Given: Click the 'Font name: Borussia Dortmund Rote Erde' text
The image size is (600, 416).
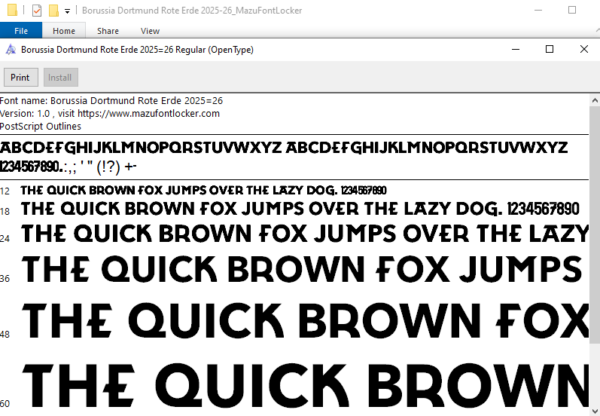Looking at the screenshot, I should [x=111, y=101].
